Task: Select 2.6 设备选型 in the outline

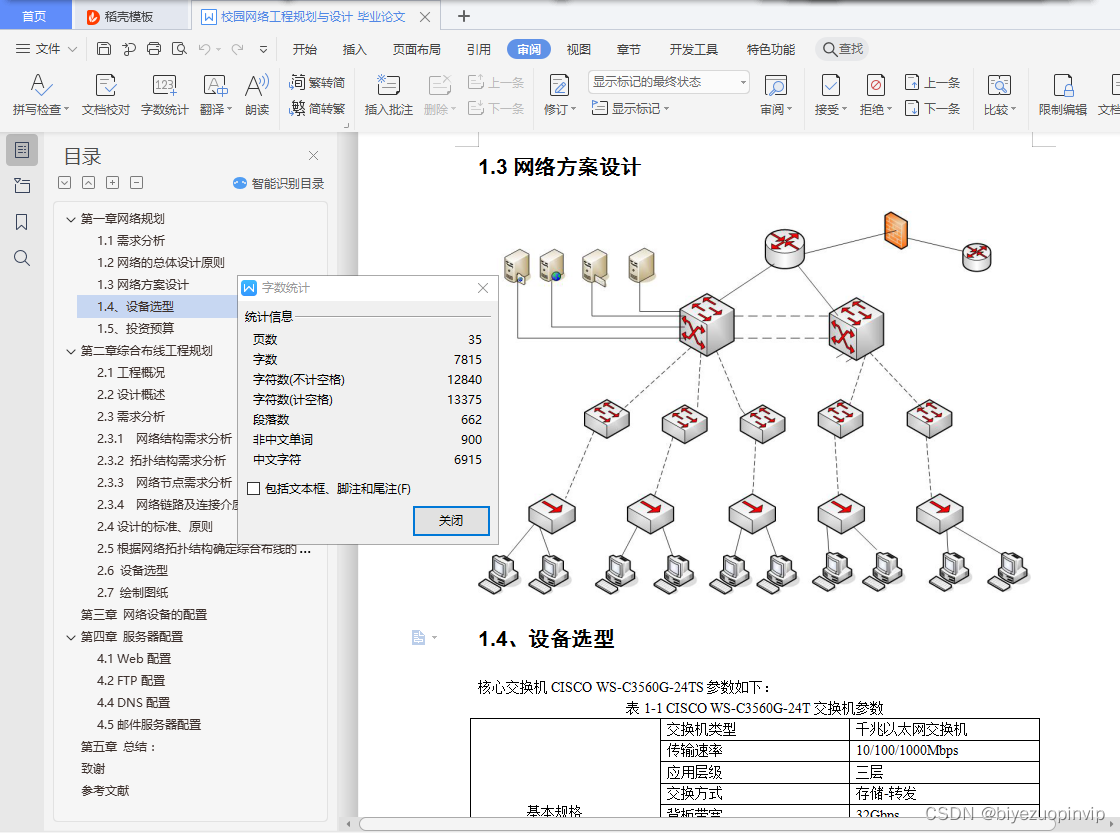Action: tap(132, 571)
